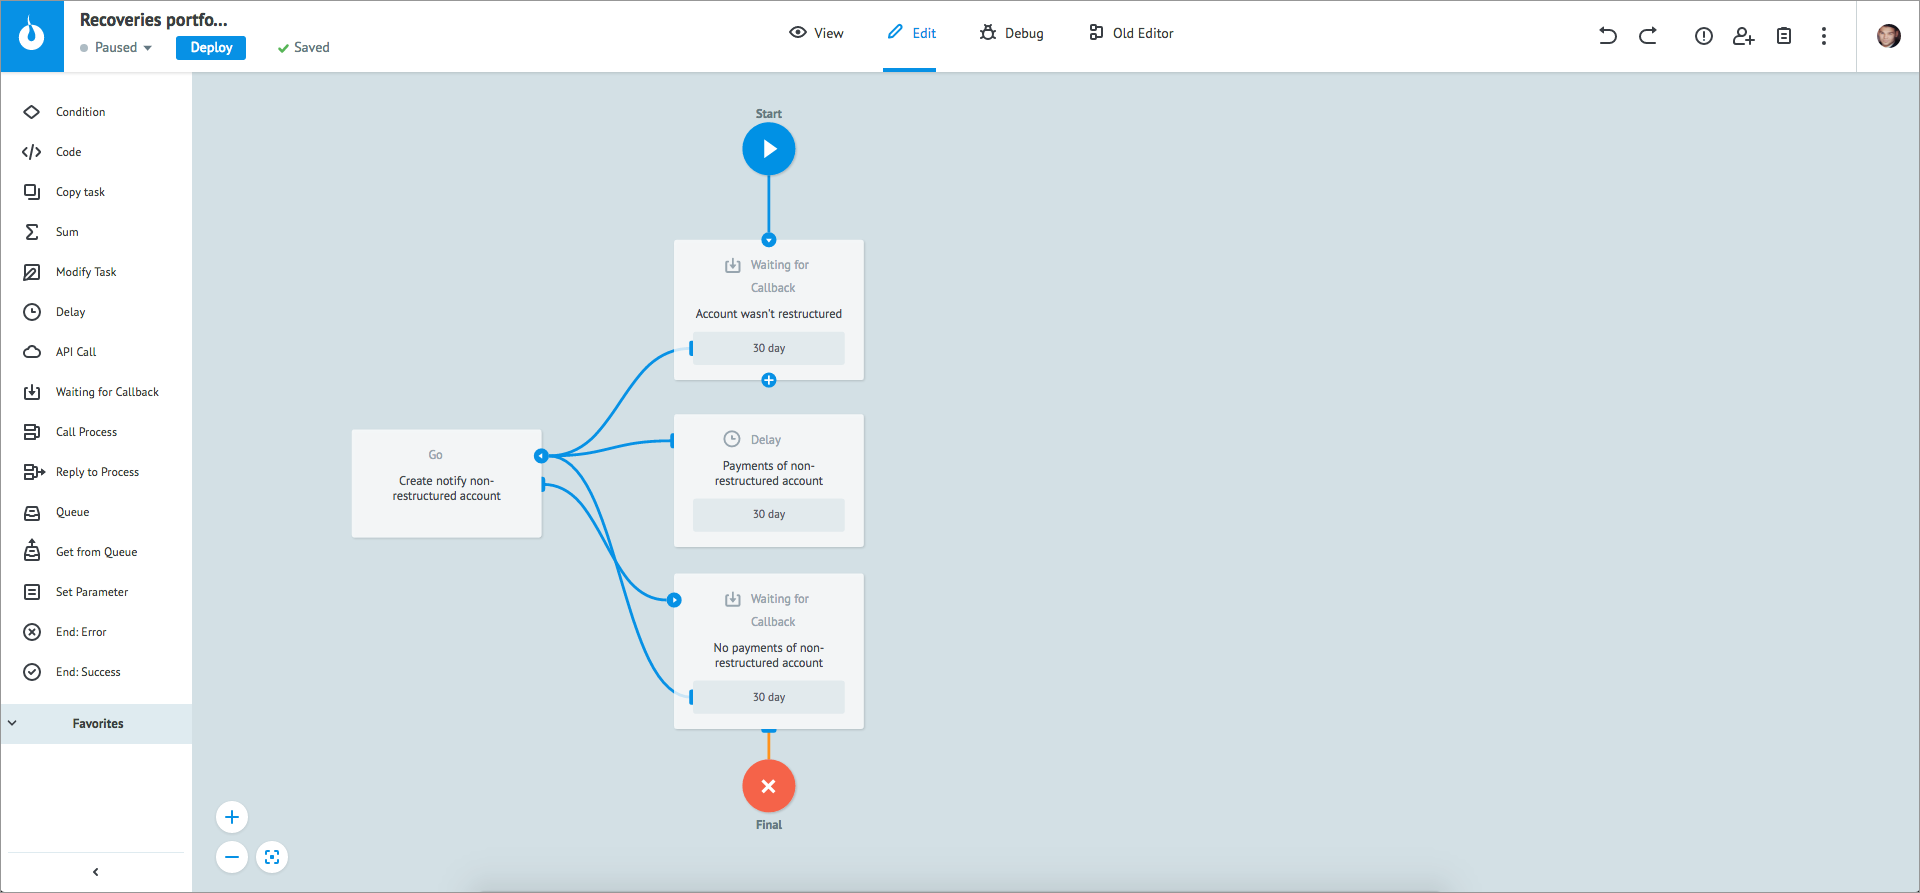Open the add user sharing icon

[1743, 36]
